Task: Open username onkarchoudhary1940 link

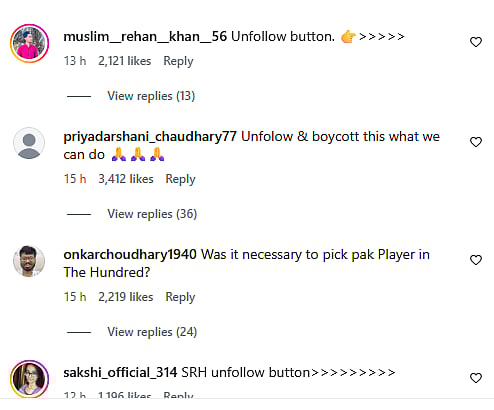Action: coord(130,255)
